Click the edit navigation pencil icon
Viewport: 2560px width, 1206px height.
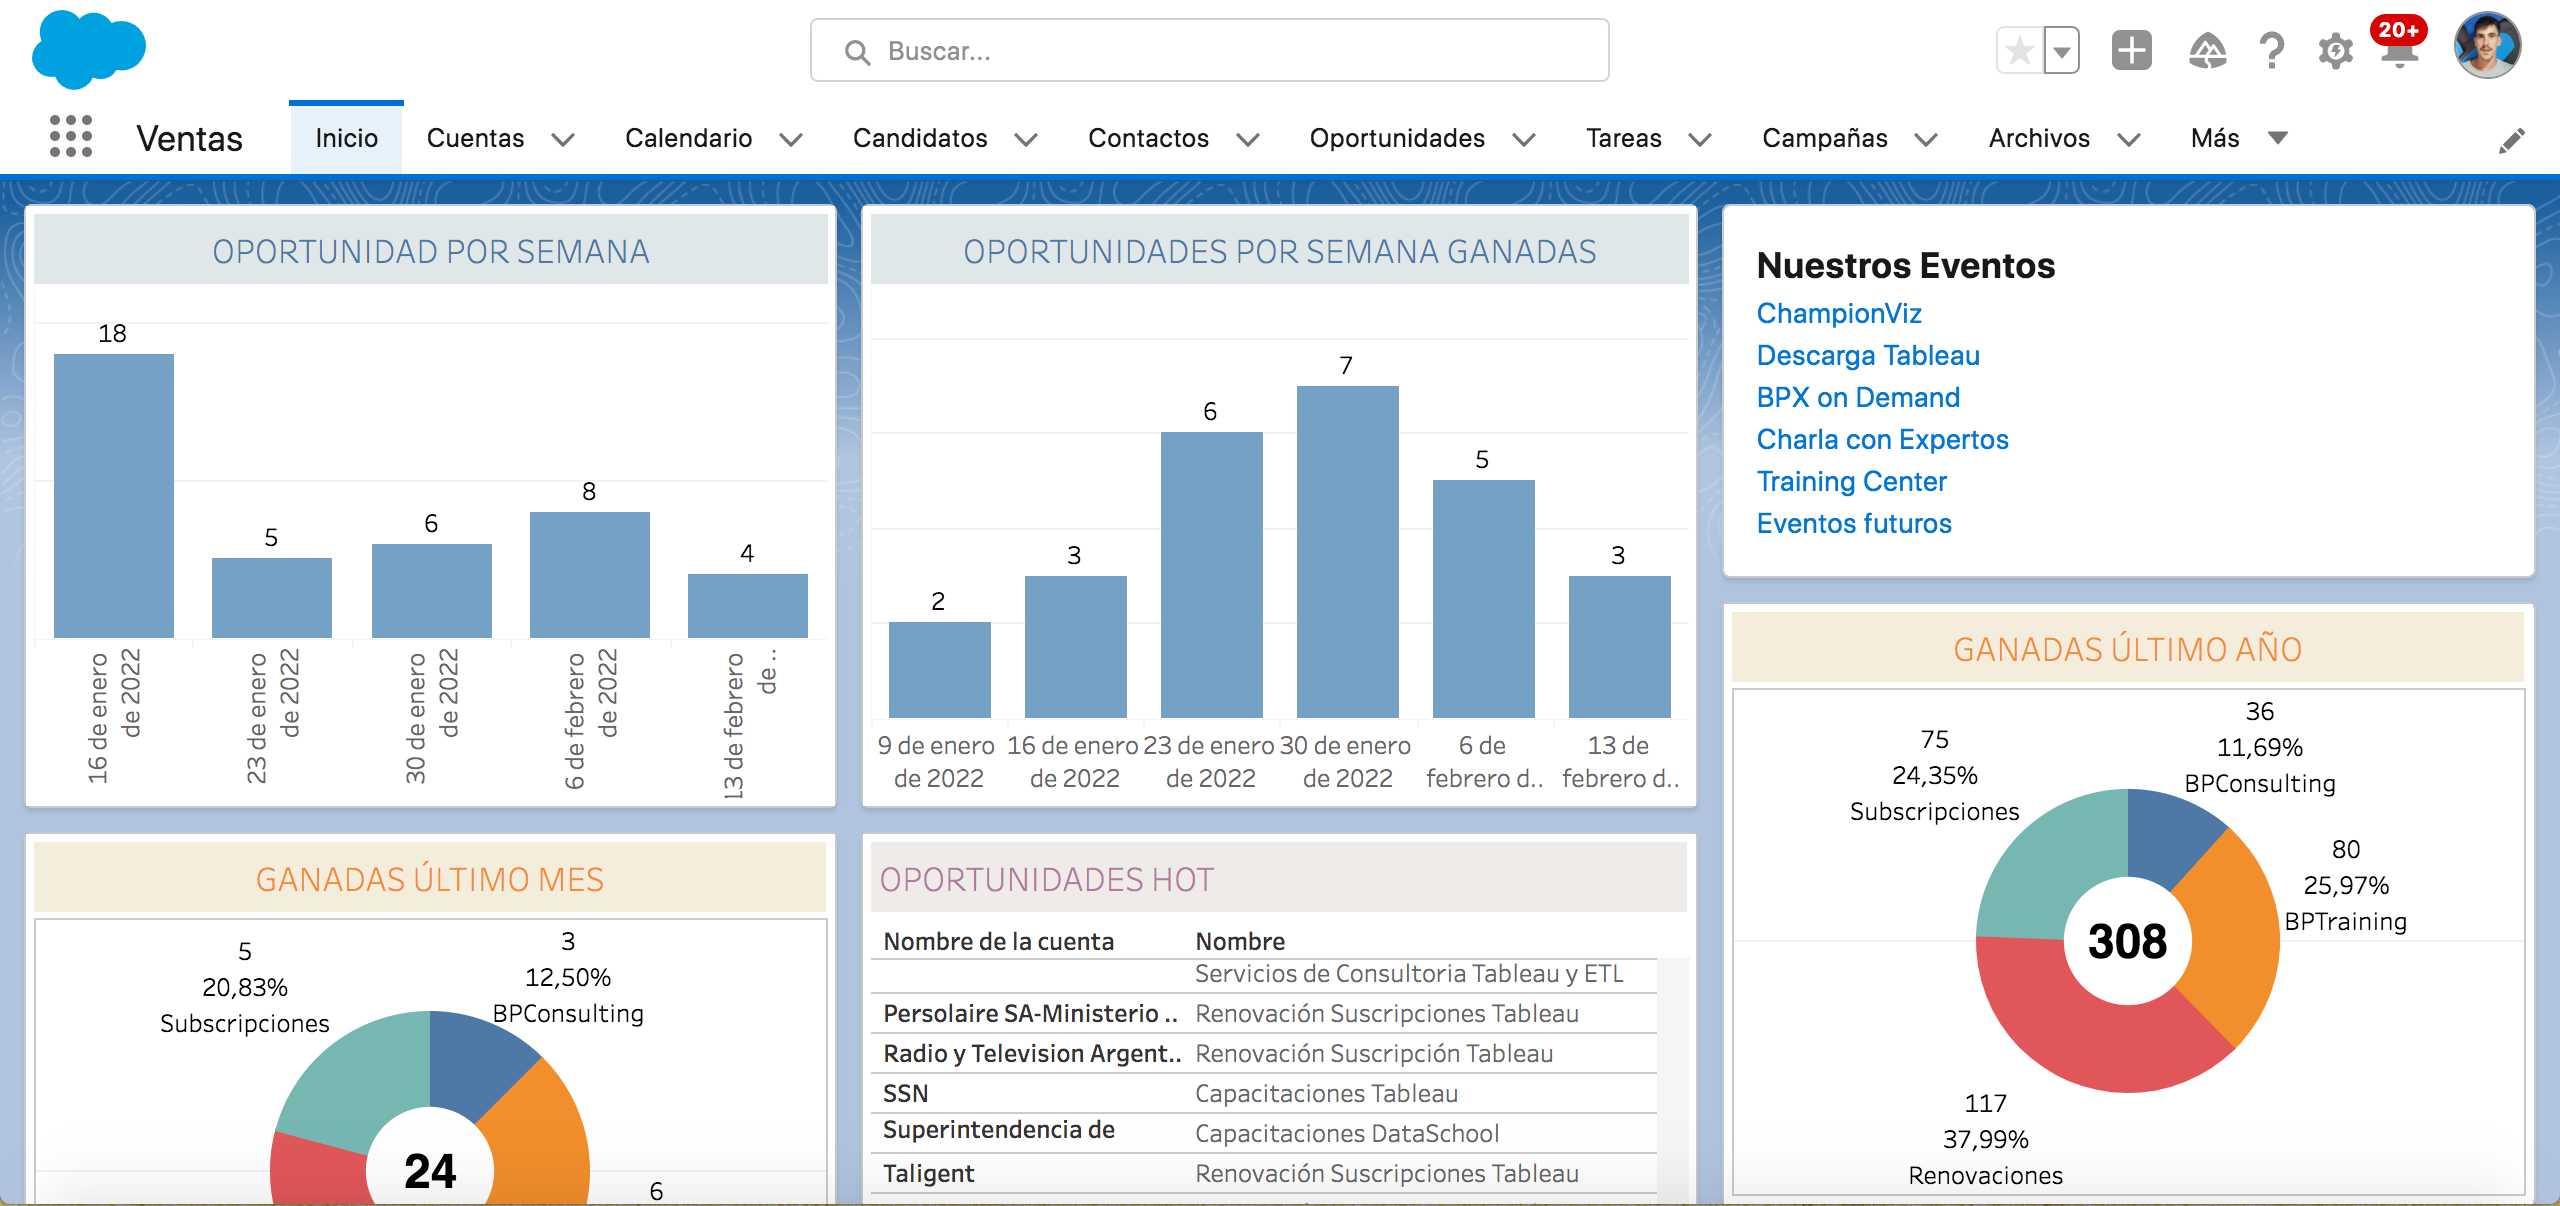[2511, 140]
